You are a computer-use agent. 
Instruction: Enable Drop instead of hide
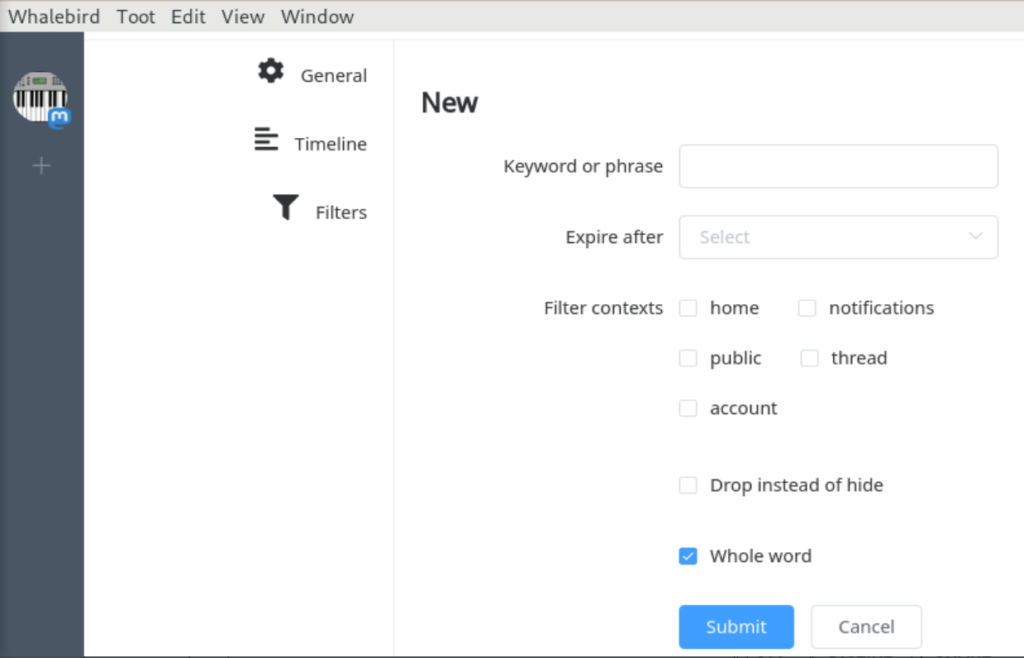688,485
